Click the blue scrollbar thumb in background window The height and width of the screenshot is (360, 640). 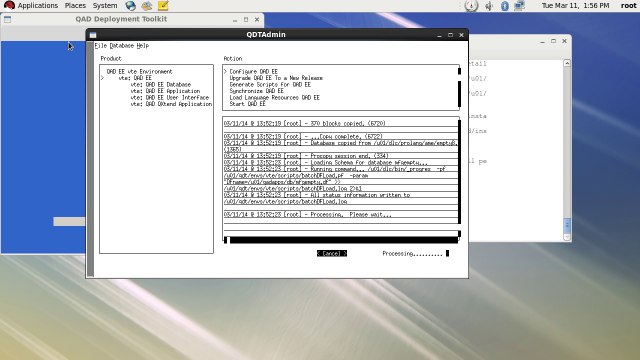pyautogui.click(x=567, y=225)
